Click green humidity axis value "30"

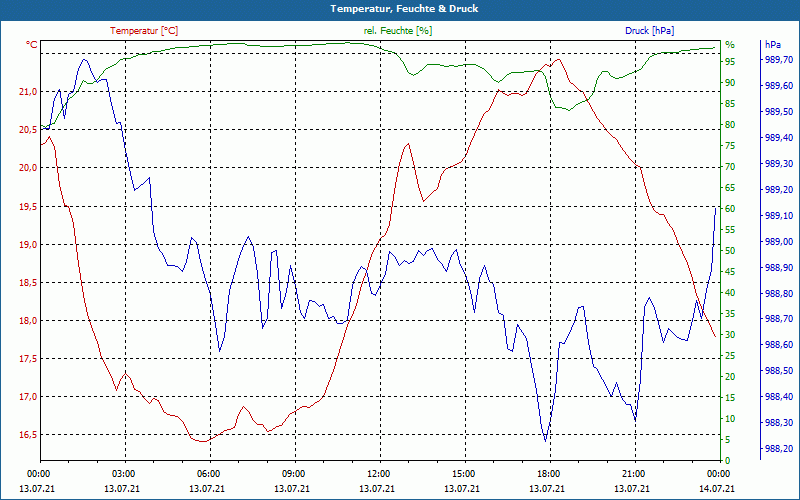click(730, 335)
